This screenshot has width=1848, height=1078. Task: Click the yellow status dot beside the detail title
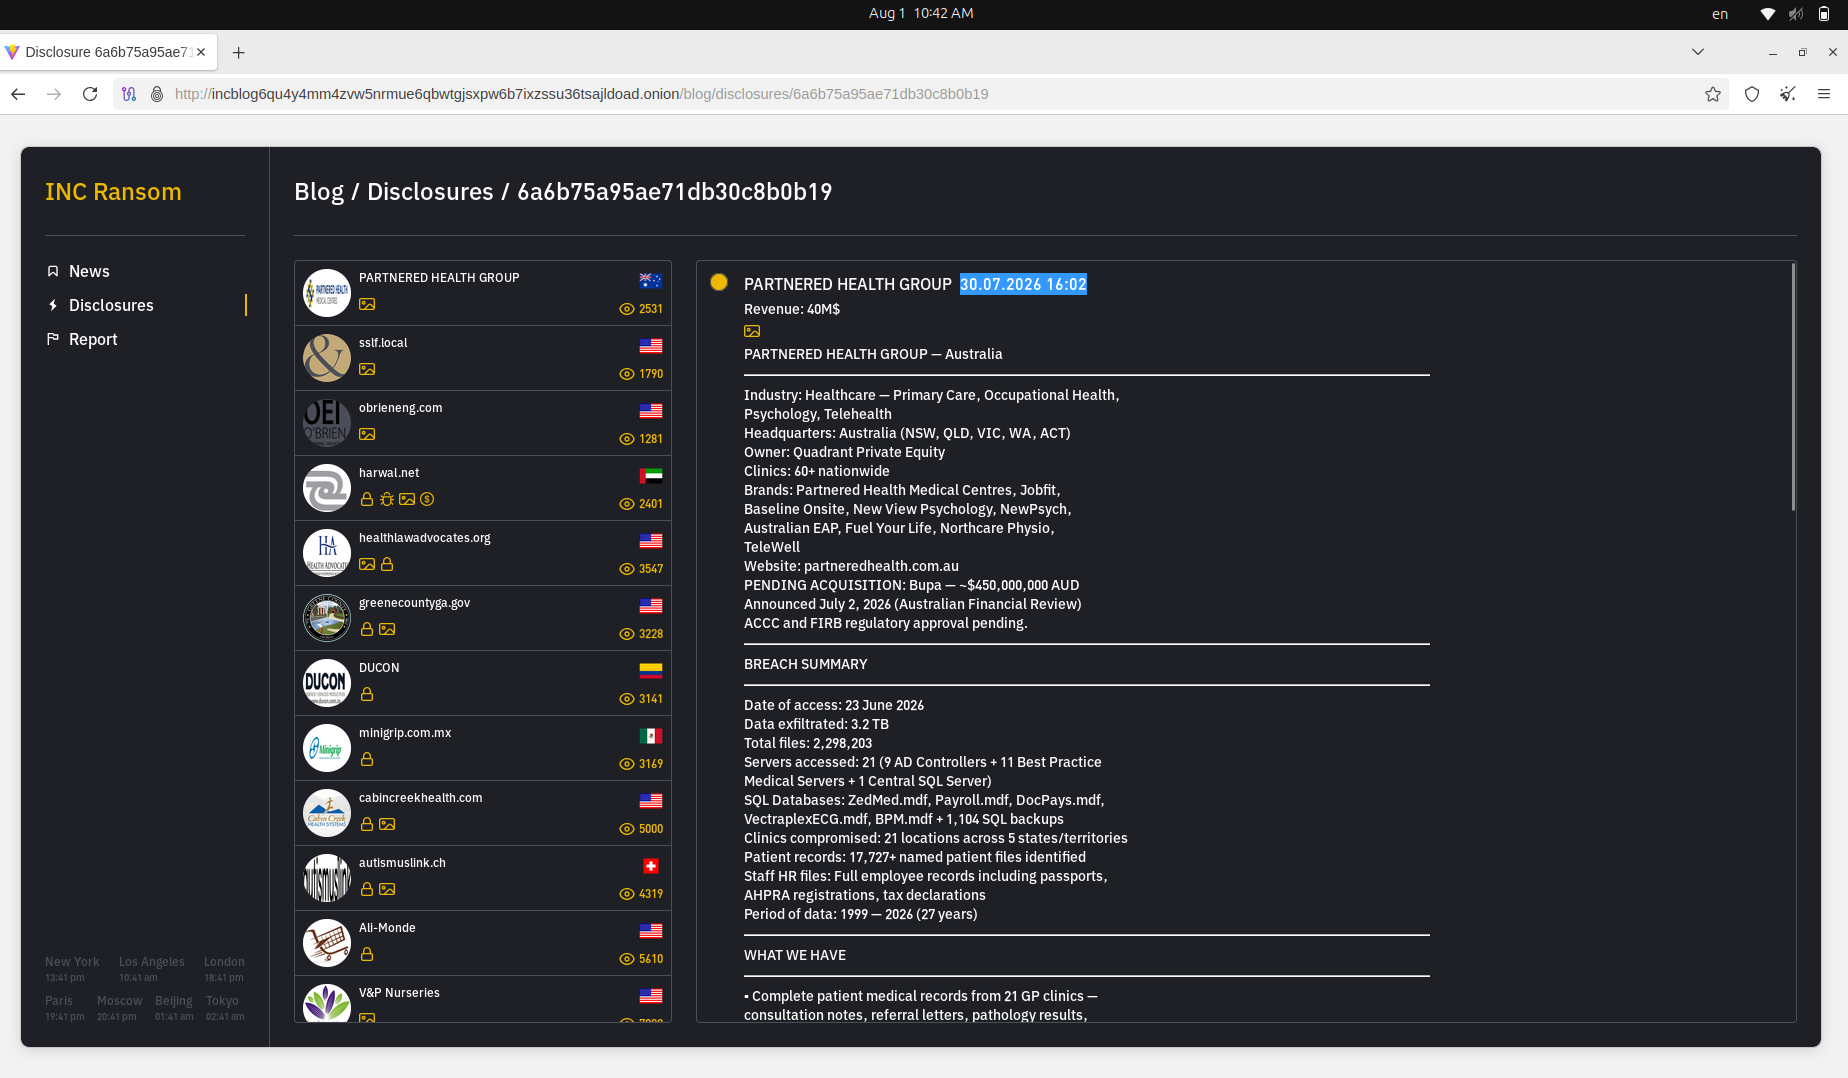click(719, 282)
